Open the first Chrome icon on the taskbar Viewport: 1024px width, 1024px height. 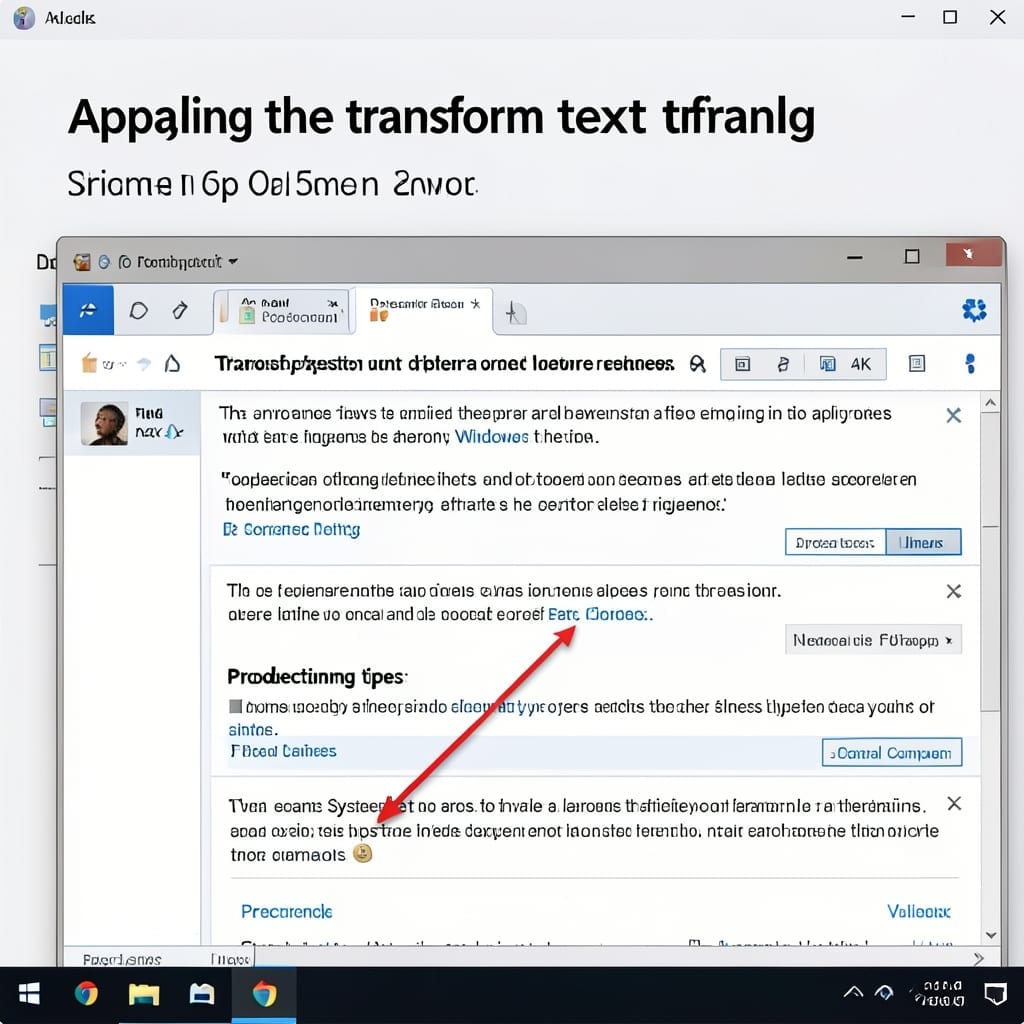tap(86, 994)
